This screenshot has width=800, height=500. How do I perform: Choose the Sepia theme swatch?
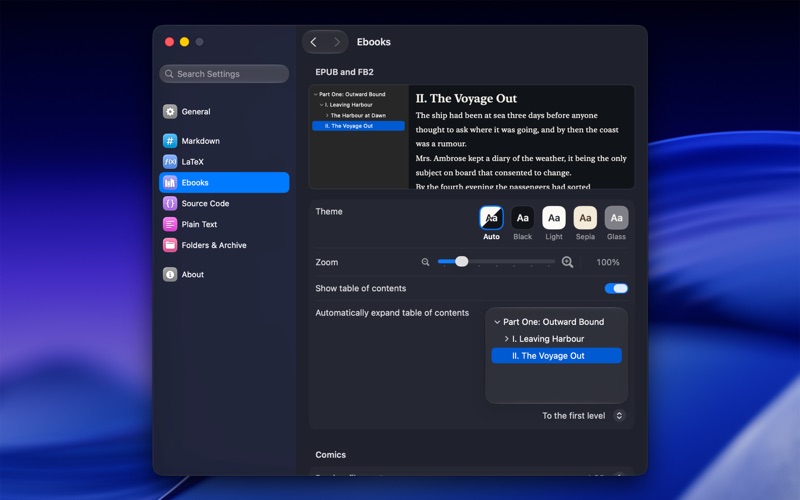pyautogui.click(x=585, y=218)
